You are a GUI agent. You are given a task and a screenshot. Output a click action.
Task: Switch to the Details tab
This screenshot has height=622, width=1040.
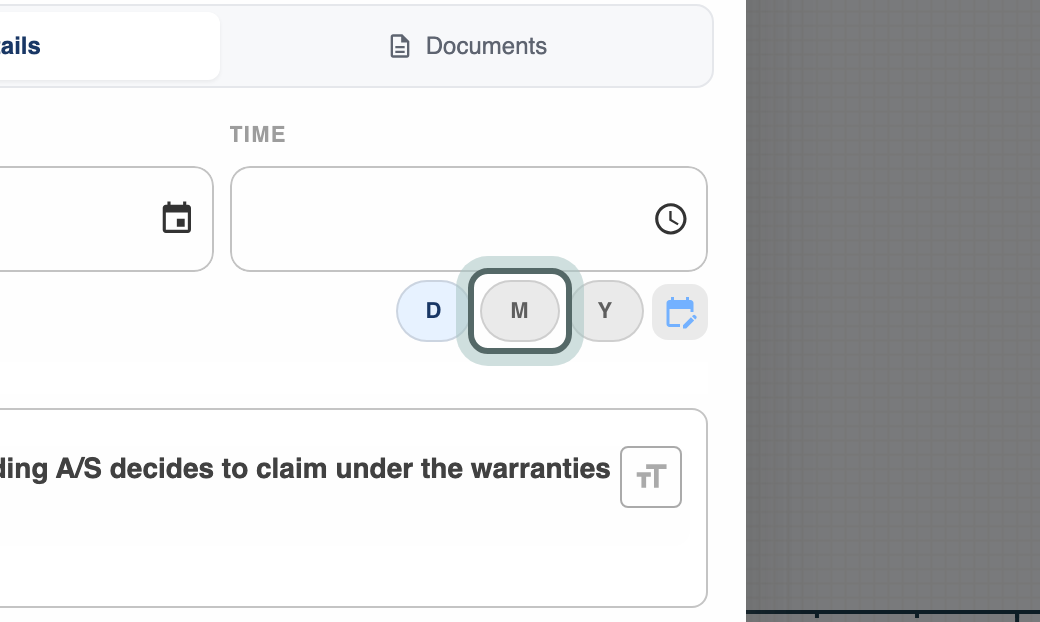109,46
